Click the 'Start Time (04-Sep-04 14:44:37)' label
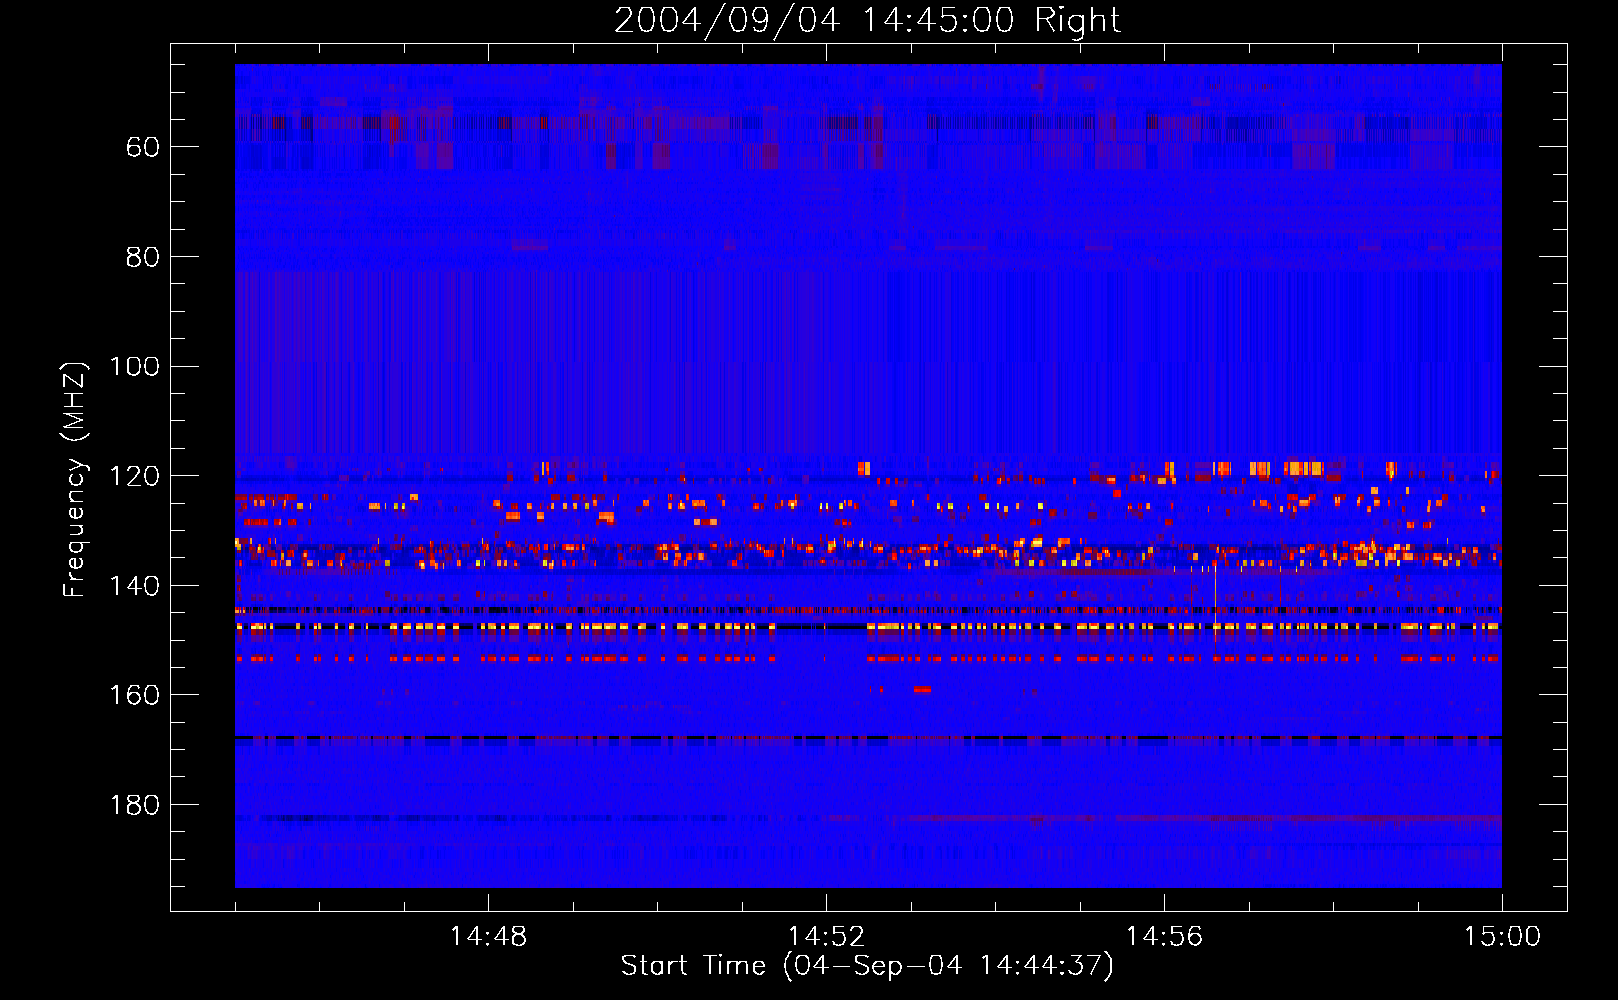 (x=867, y=966)
